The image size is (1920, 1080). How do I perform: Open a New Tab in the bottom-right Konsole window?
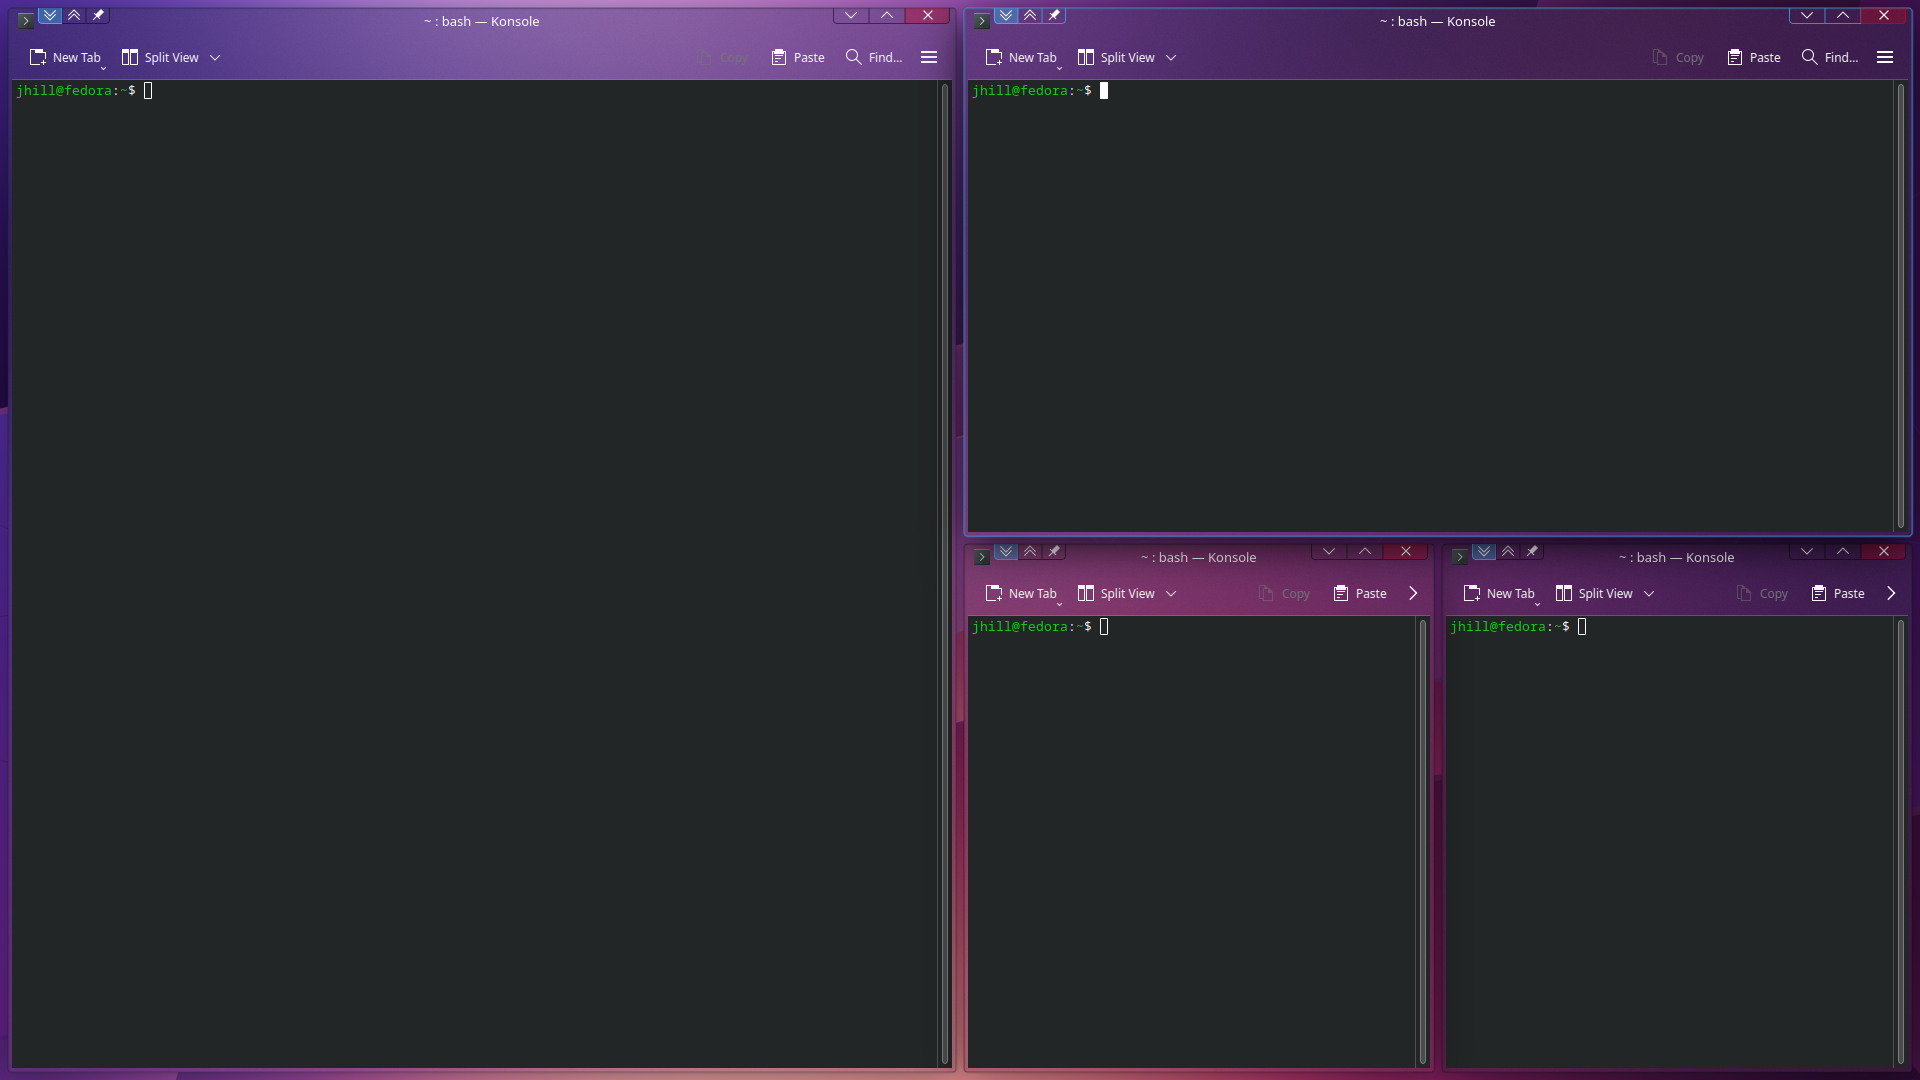1498,593
